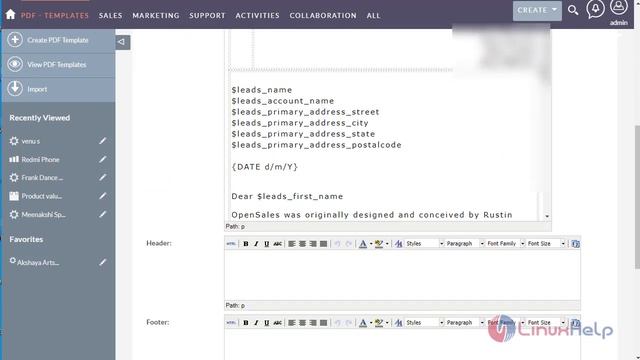Redo in Header editor toolbar
This screenshot has width=640, height=360.
pyautogui.click(x=349, y=244)
